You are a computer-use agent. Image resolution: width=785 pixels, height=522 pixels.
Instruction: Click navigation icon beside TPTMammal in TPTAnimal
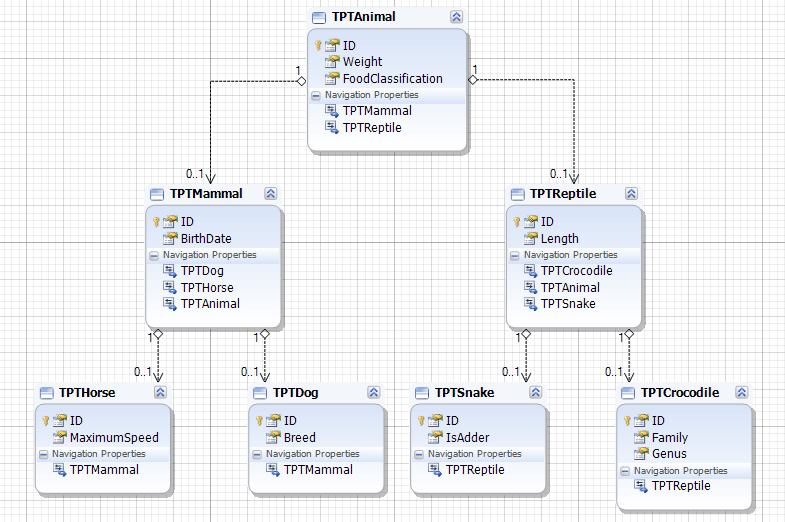(332, 111)
